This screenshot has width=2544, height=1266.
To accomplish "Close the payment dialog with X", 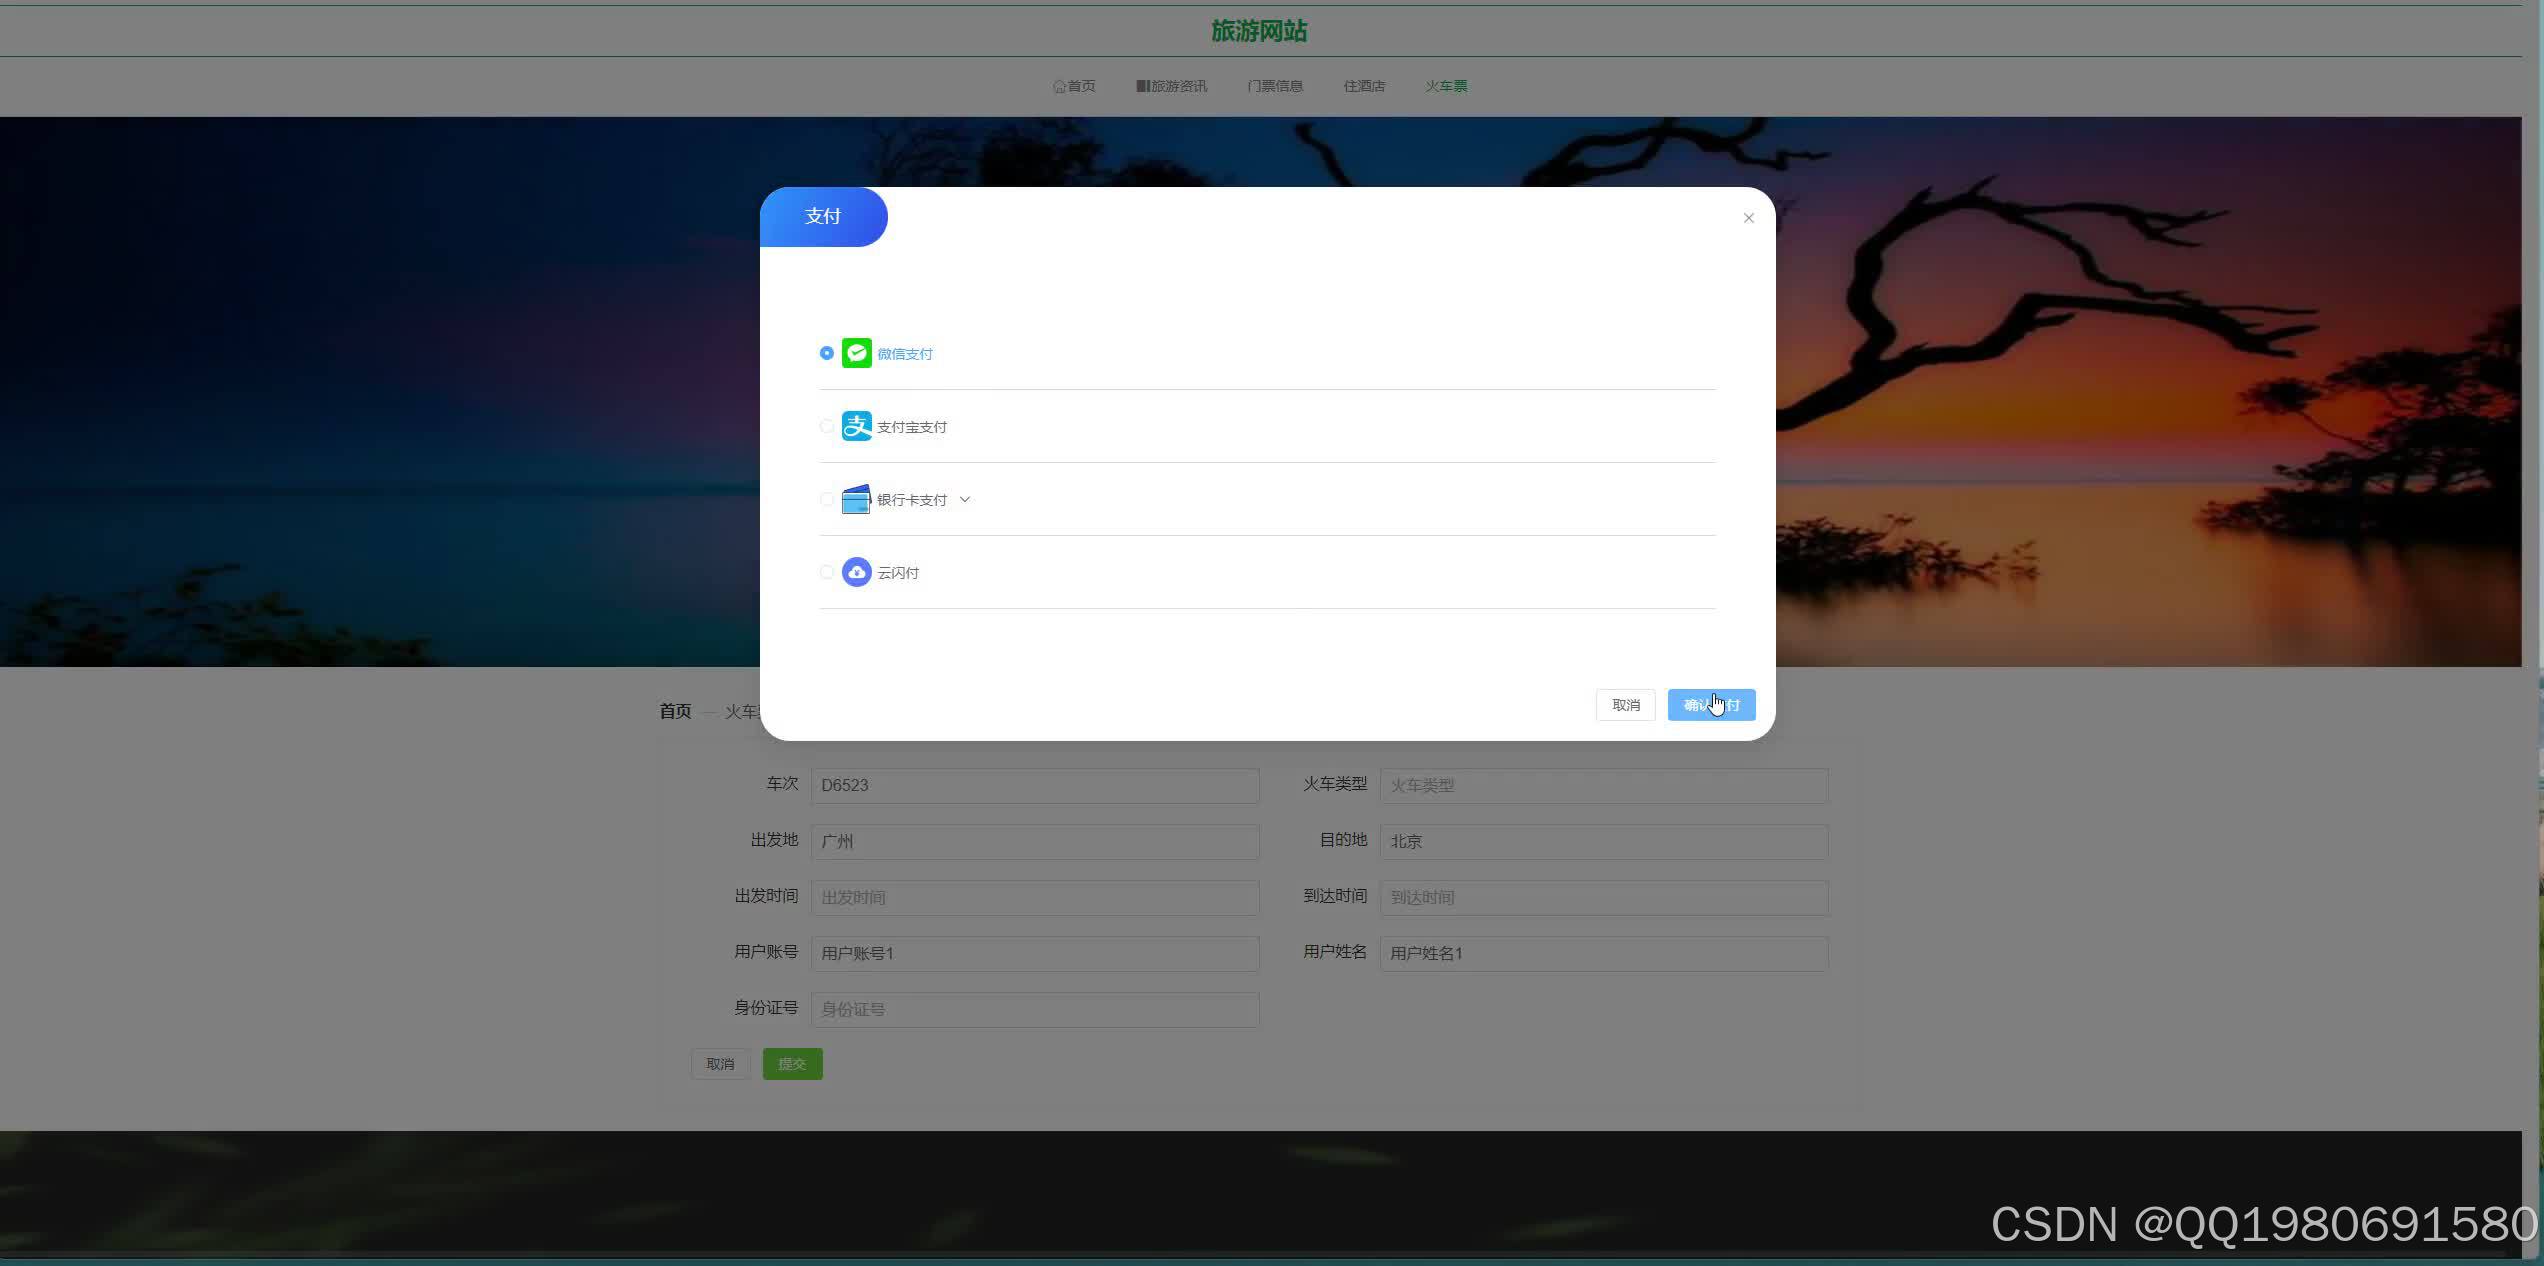I will pyautogui.click(x=1748, y=218).
